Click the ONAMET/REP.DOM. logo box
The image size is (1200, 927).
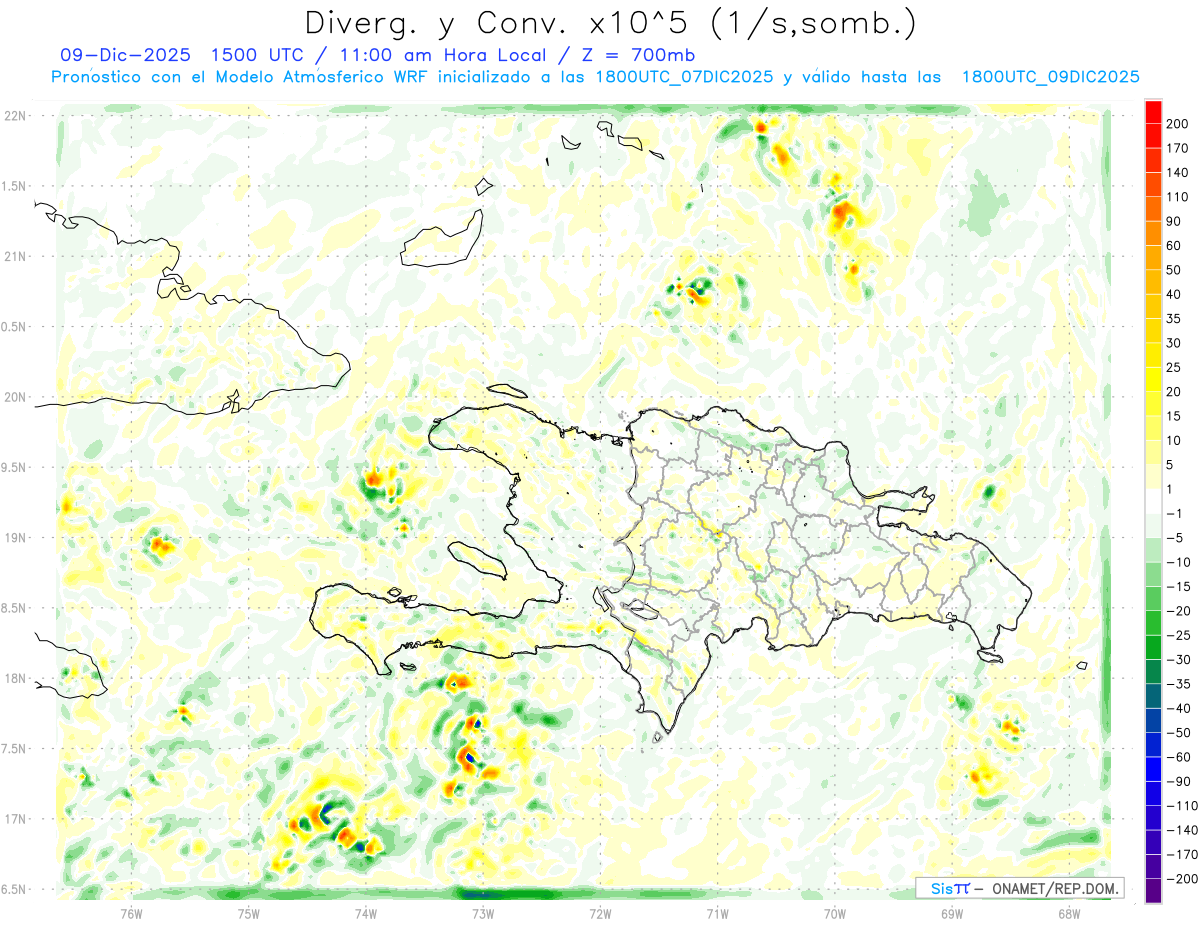pyautogui.click(x=1020, y=888)
